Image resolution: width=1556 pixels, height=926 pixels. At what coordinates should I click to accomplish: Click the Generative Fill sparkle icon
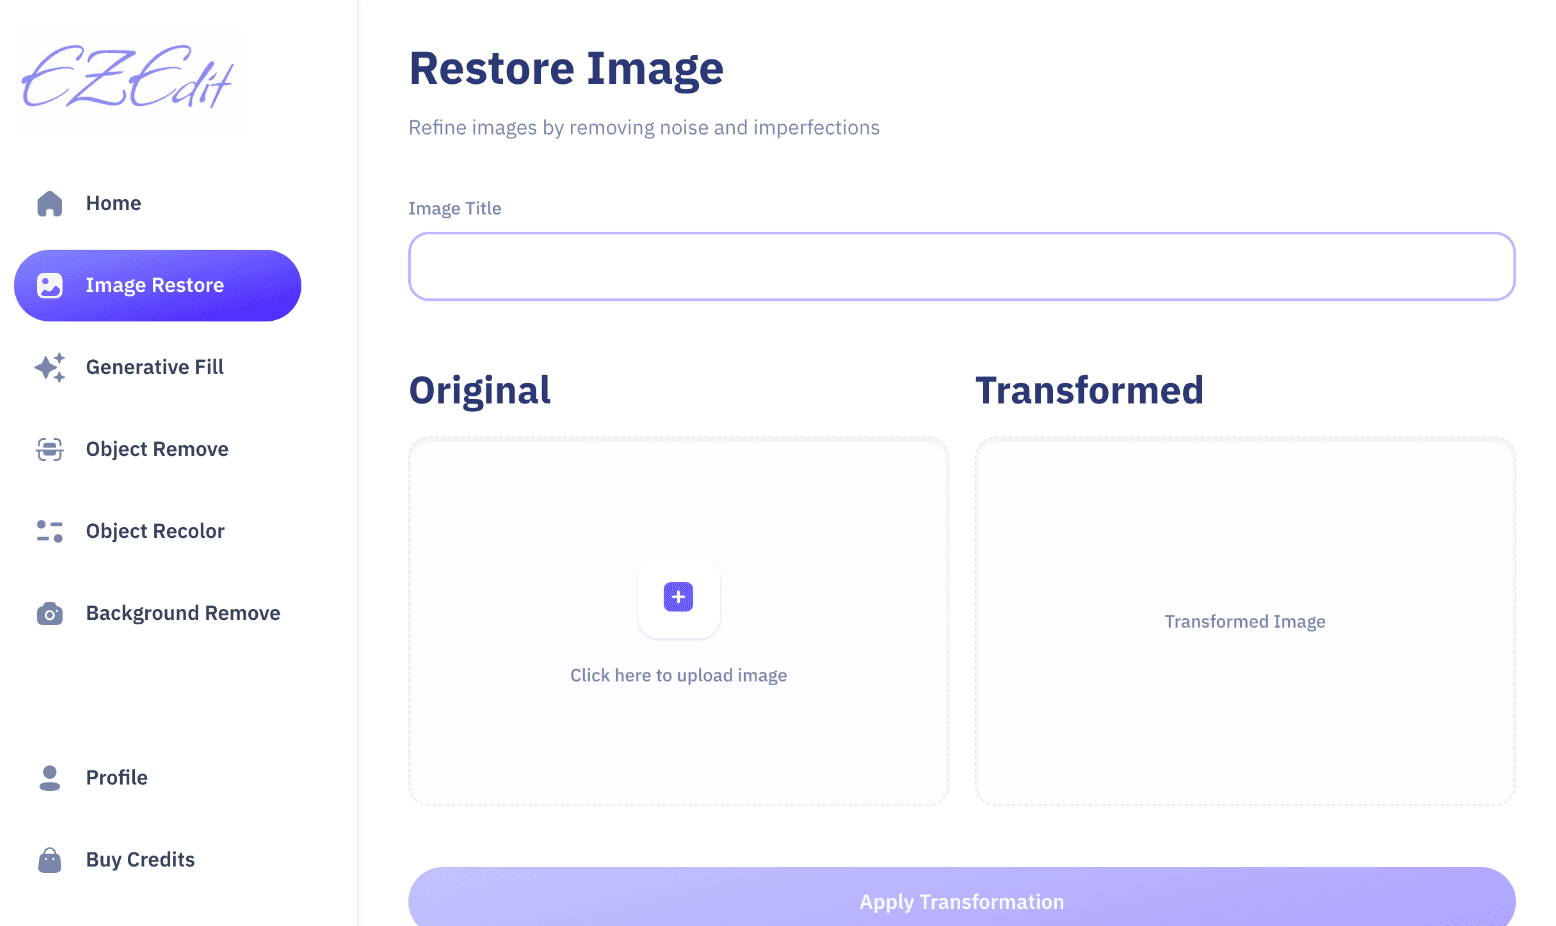pos(50,368)
